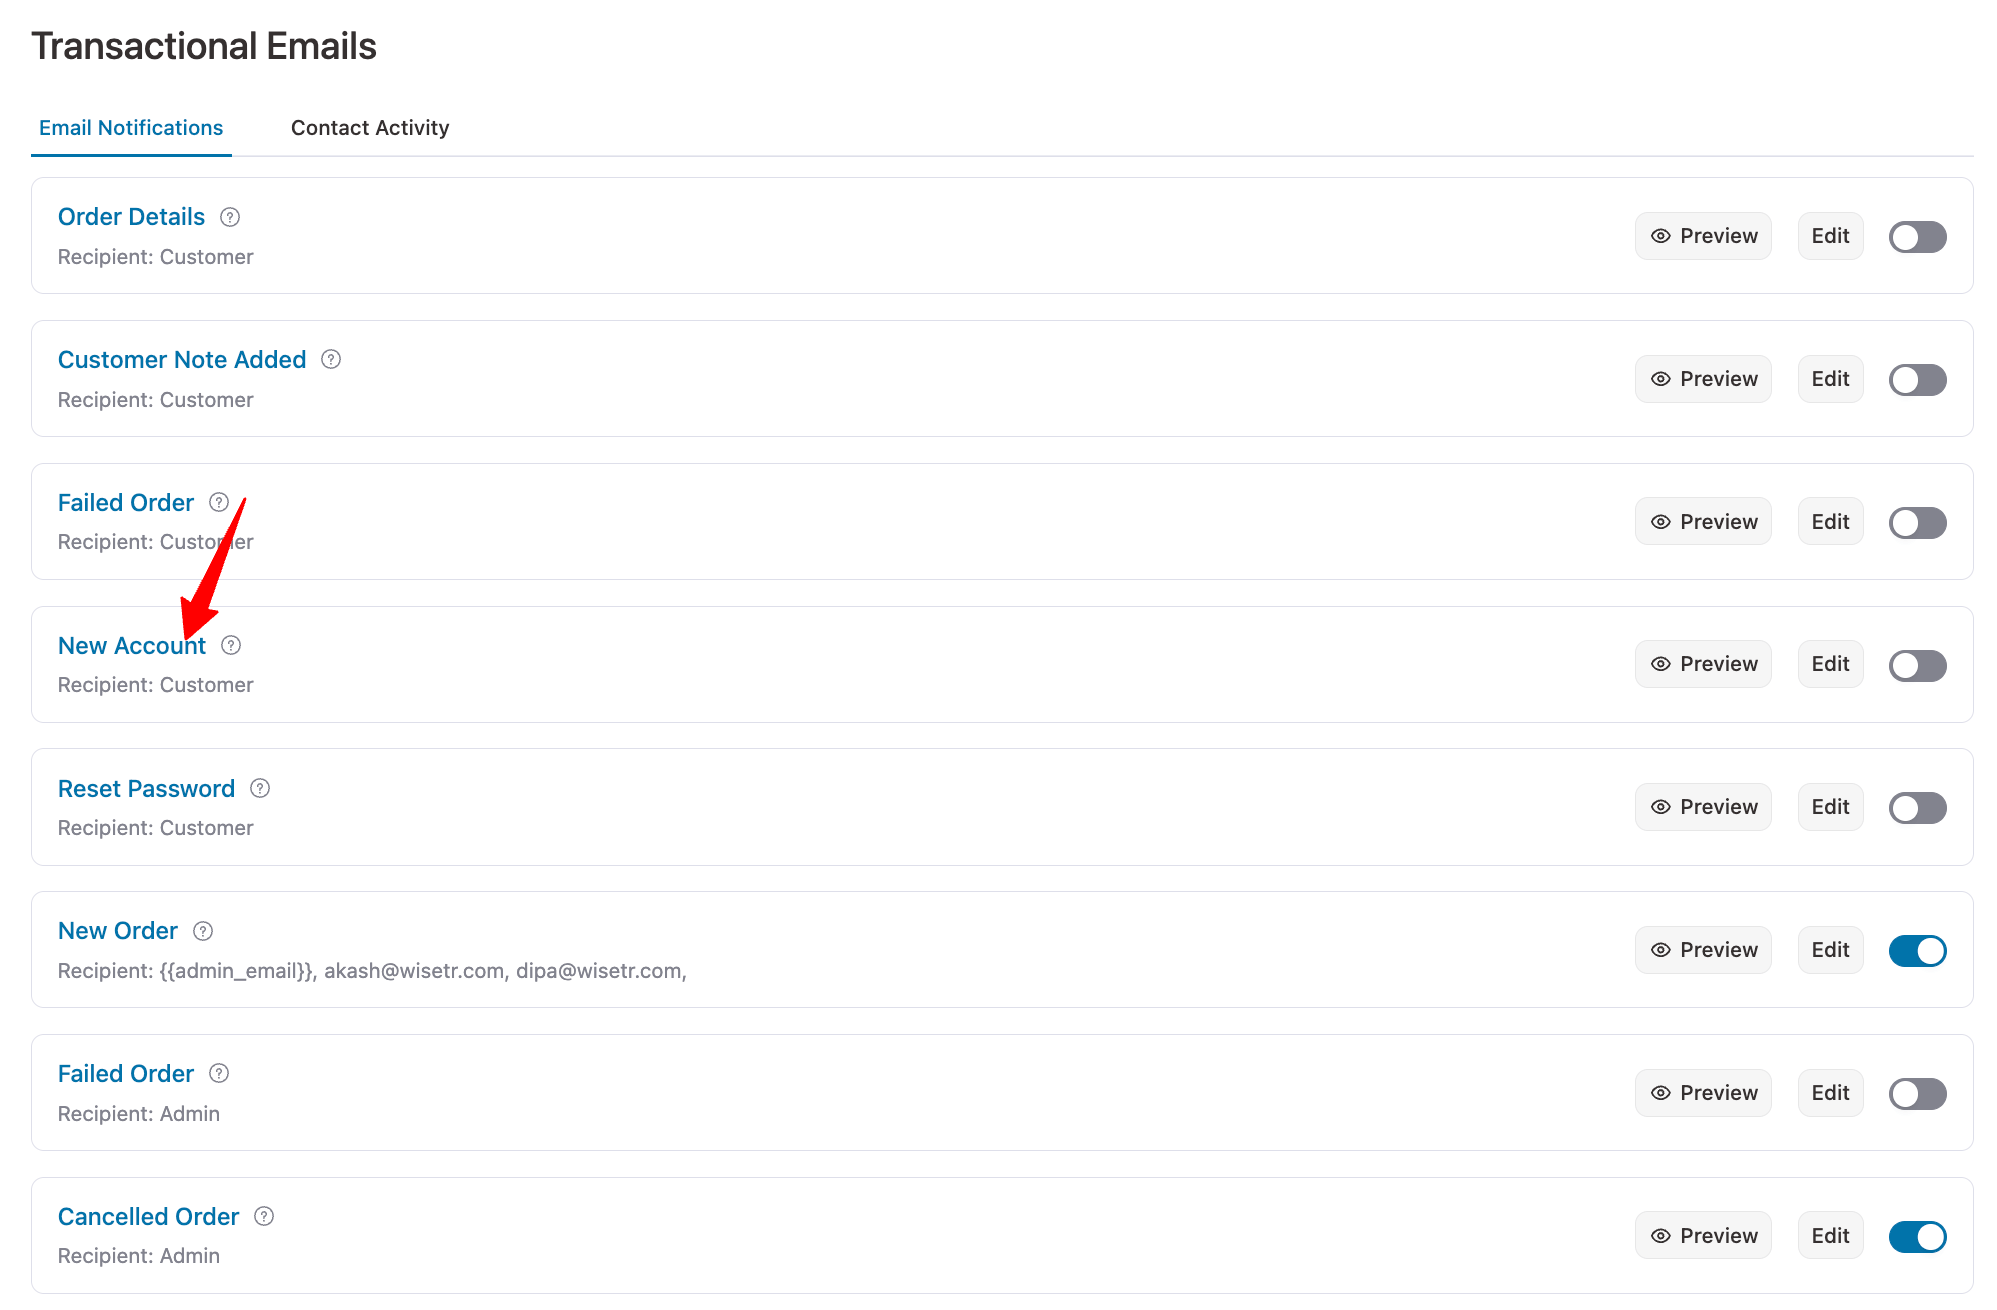The image size is (1997, 1310).
Task: Click the eye icon in Reset Password Preview
Action: tap(1661, 807)
